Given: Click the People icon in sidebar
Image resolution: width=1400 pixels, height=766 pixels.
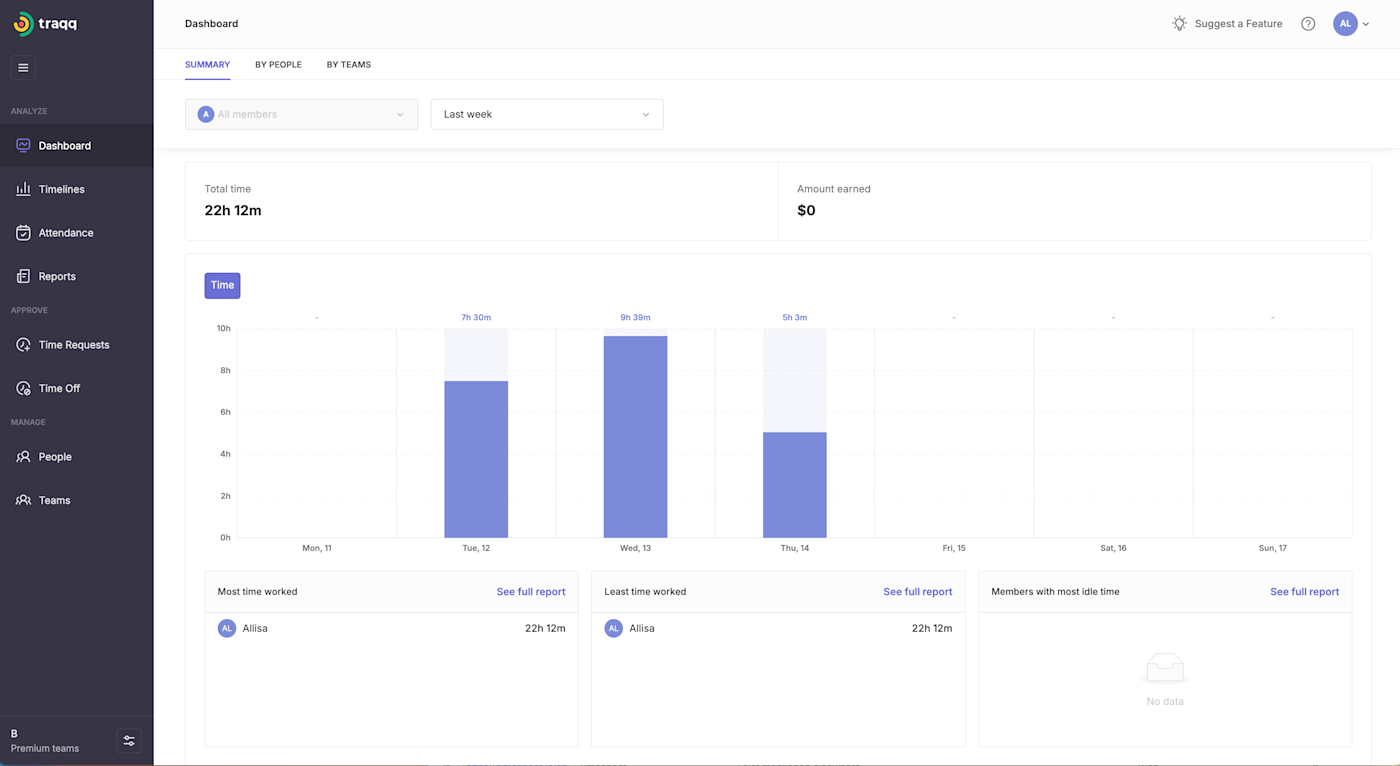Looking at the screenshot, I should [23, 457].
